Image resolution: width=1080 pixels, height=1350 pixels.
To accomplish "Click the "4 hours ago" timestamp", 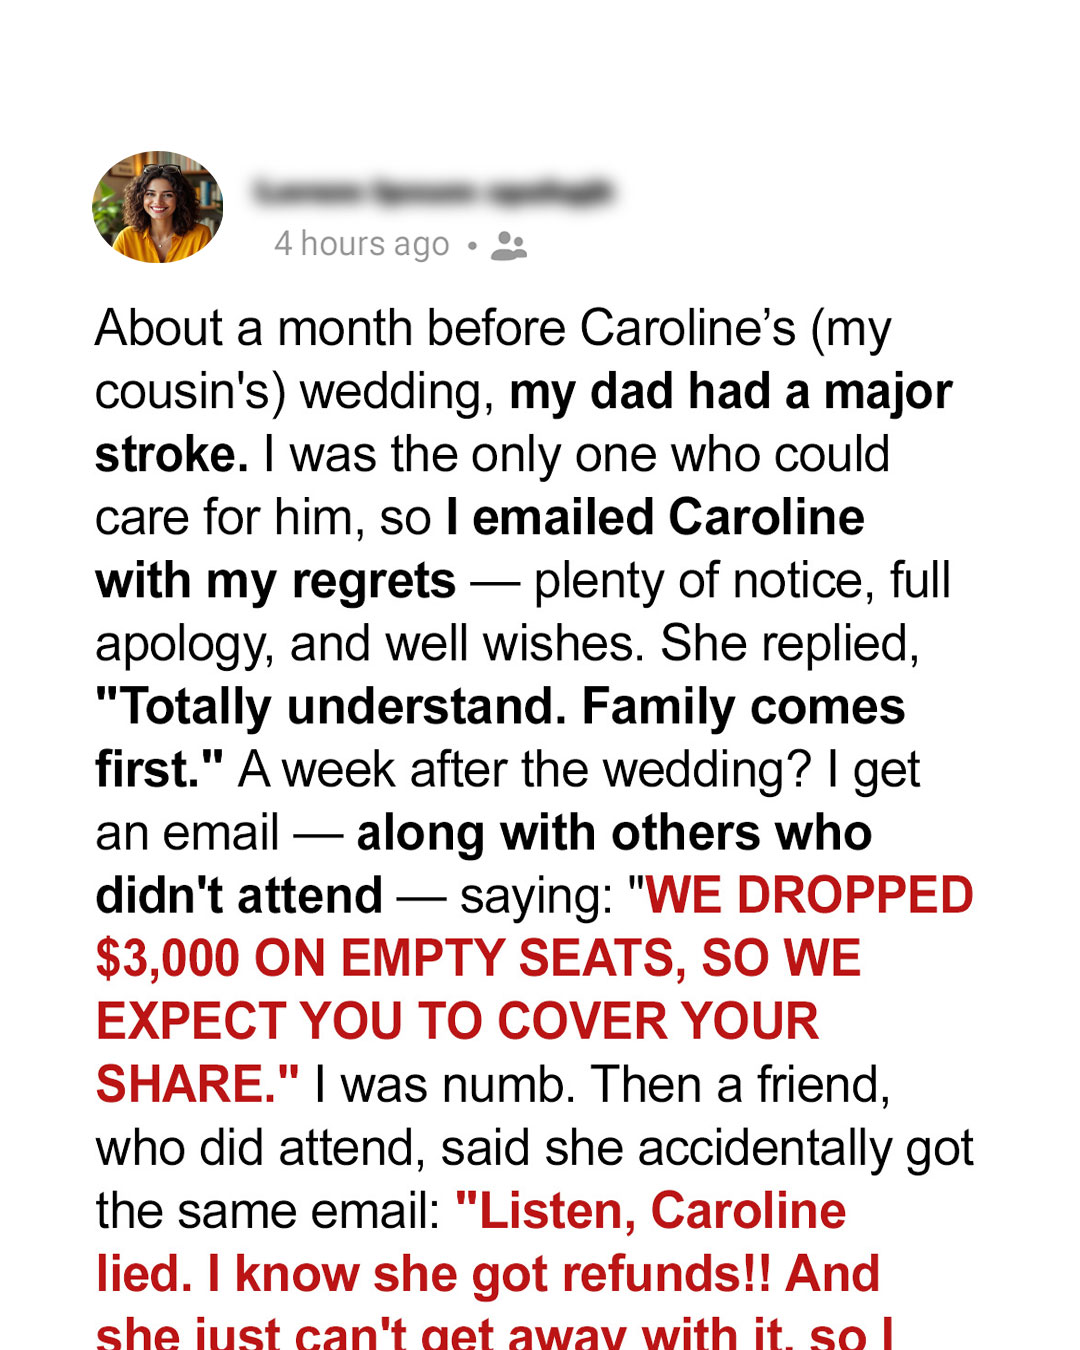I will 361,244.
